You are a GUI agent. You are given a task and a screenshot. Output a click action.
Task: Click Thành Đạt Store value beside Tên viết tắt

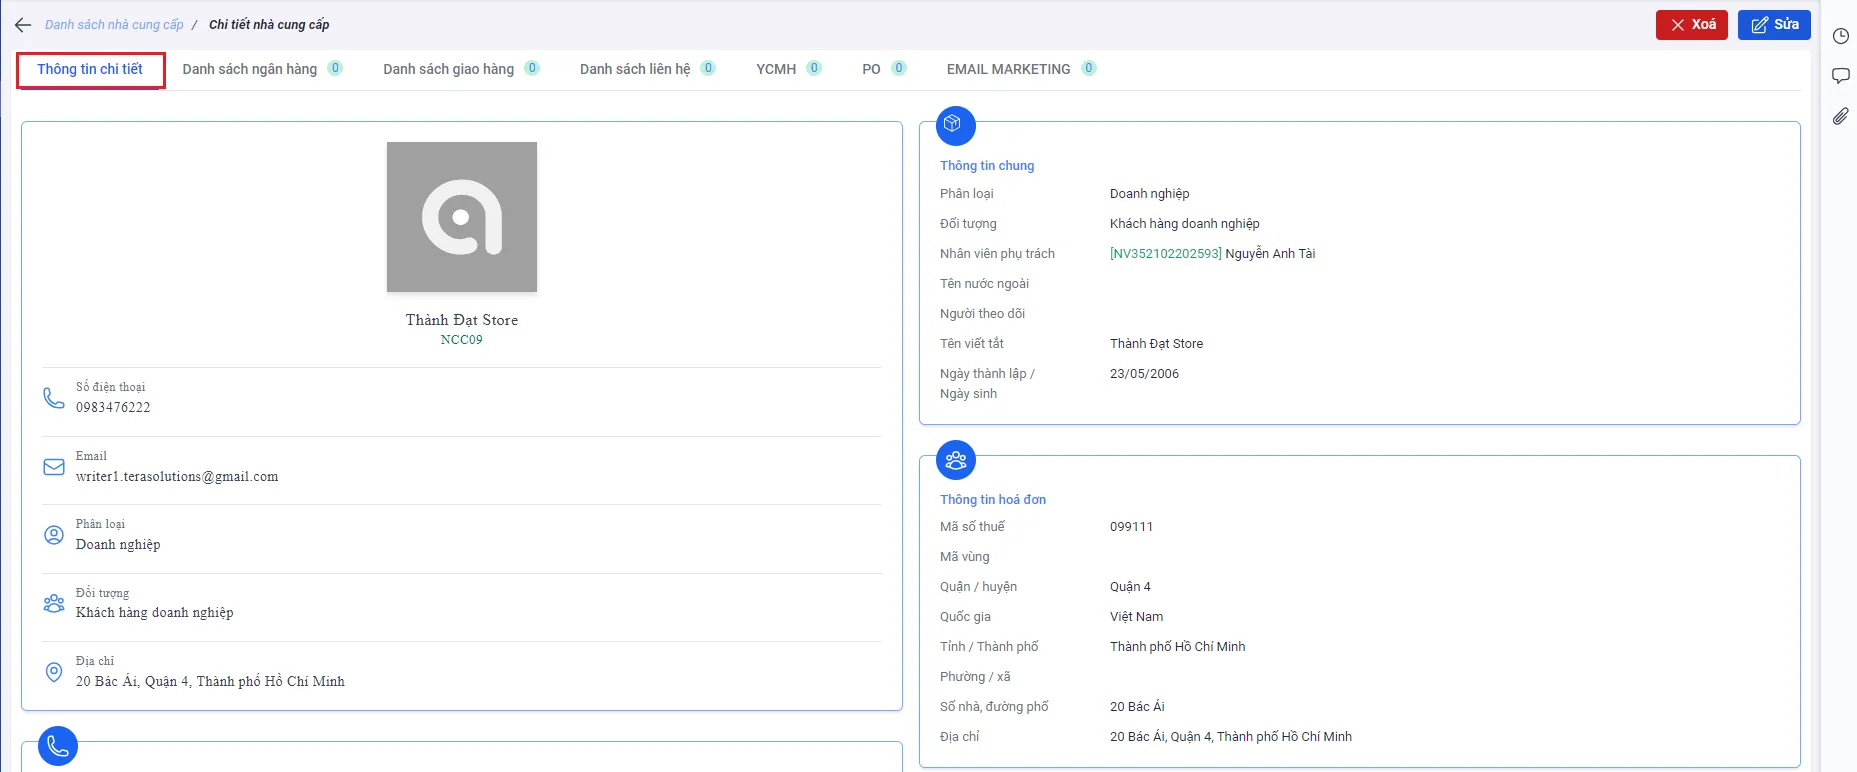click(1156, 344)
